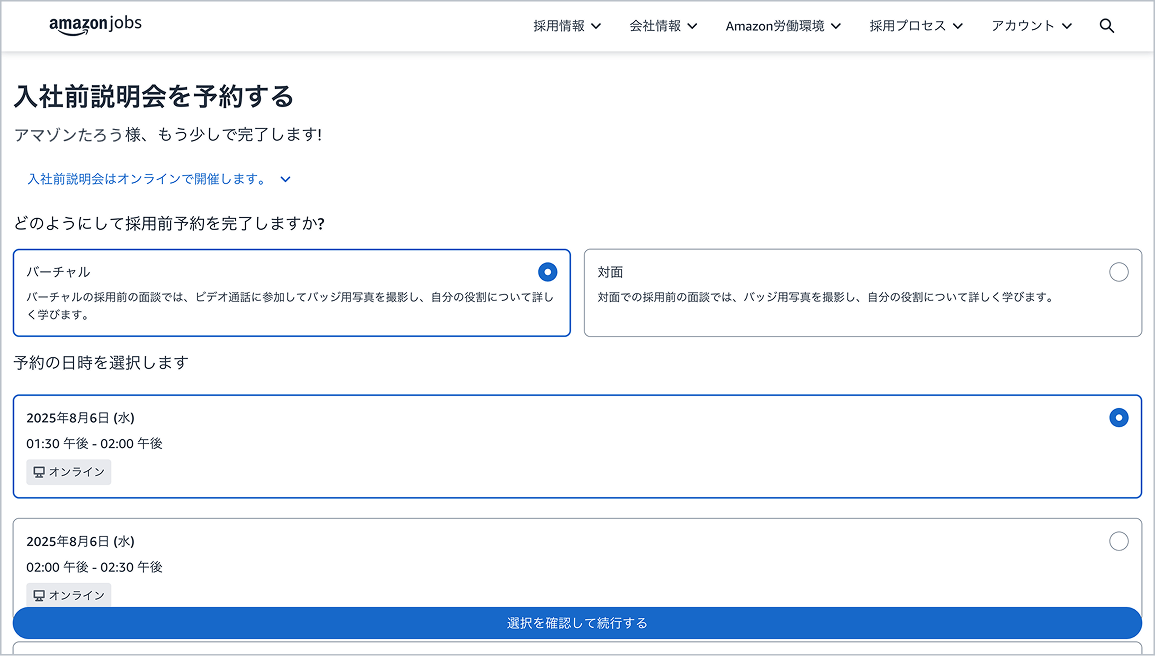Select the 01:30 午後 - 02:00 午後 slot radio

pos(1118,417)
